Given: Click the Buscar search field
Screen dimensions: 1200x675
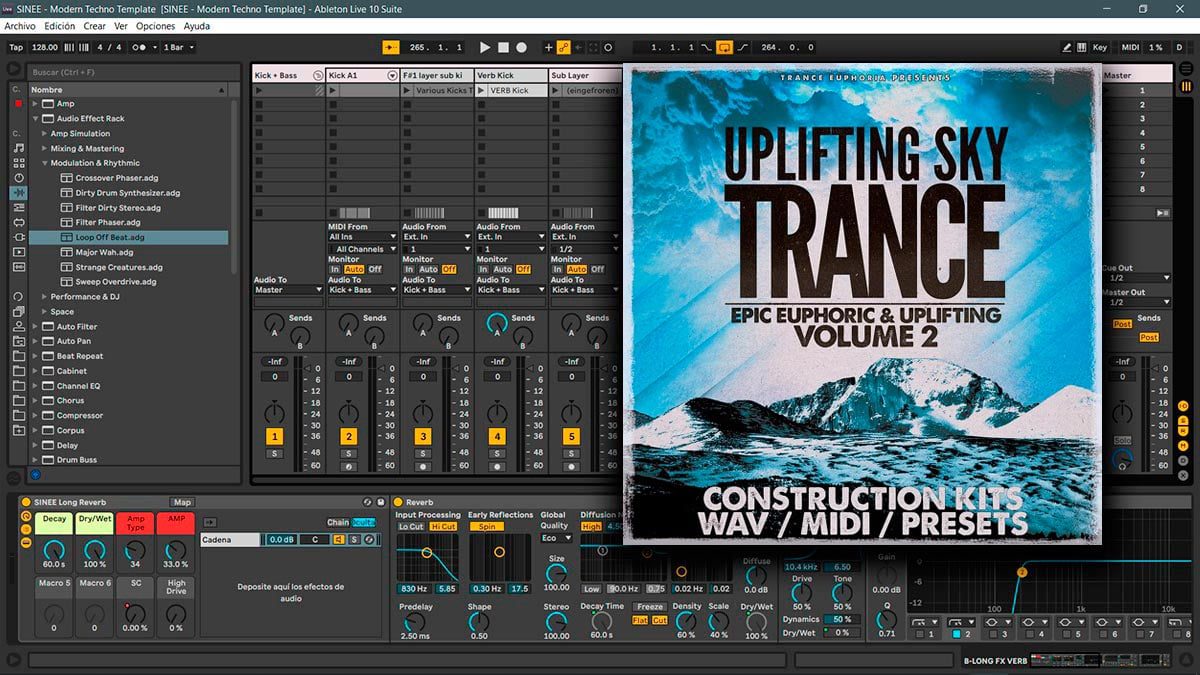Looking at the screenshot, I should pyautogui.click(x=135, y=72).
